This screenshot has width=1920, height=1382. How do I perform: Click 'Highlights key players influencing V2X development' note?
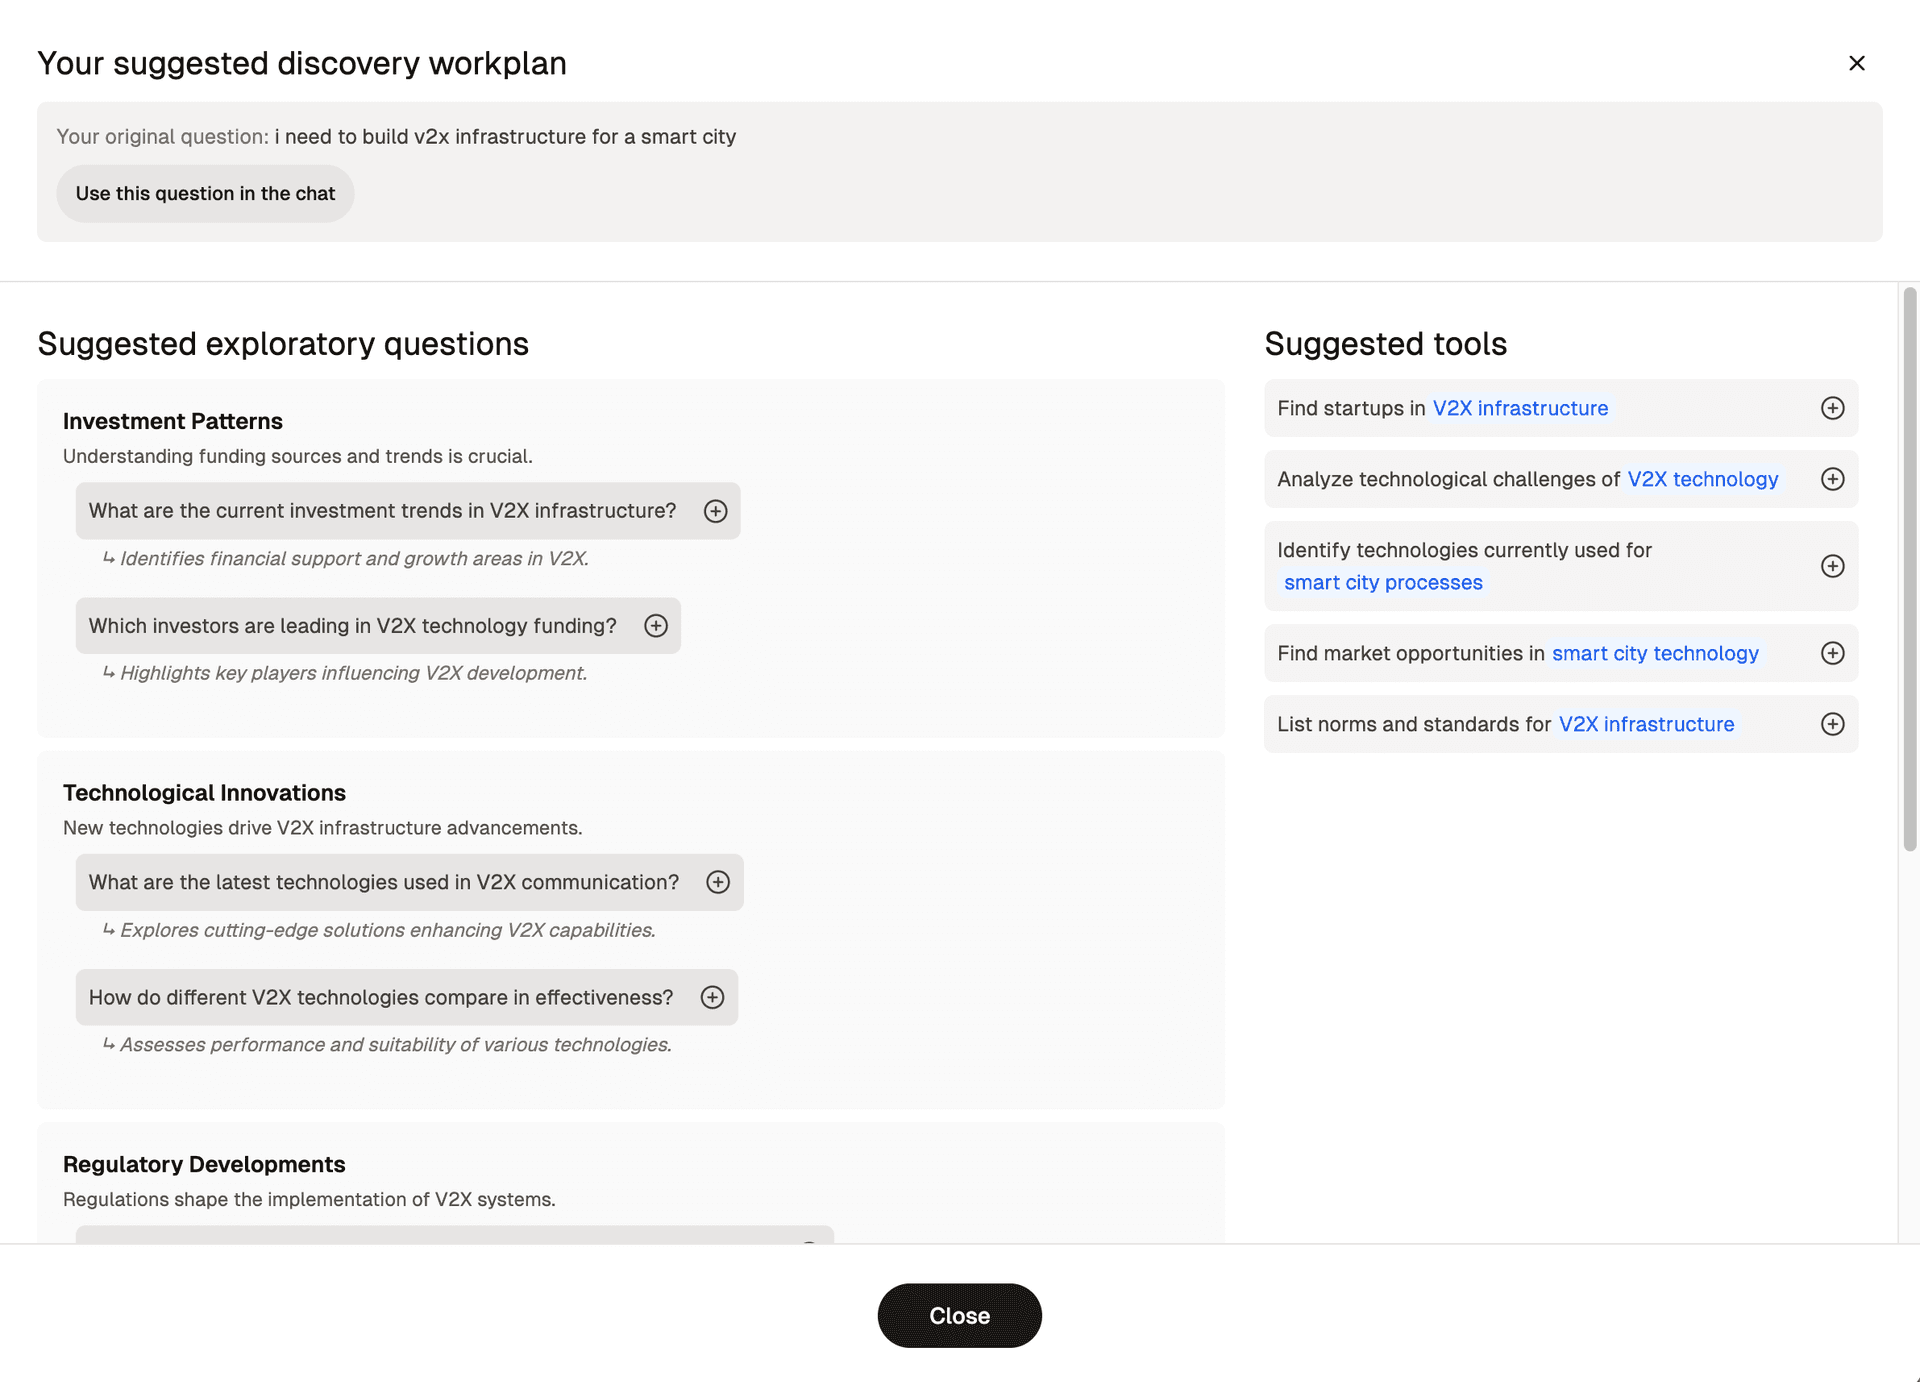353,673
